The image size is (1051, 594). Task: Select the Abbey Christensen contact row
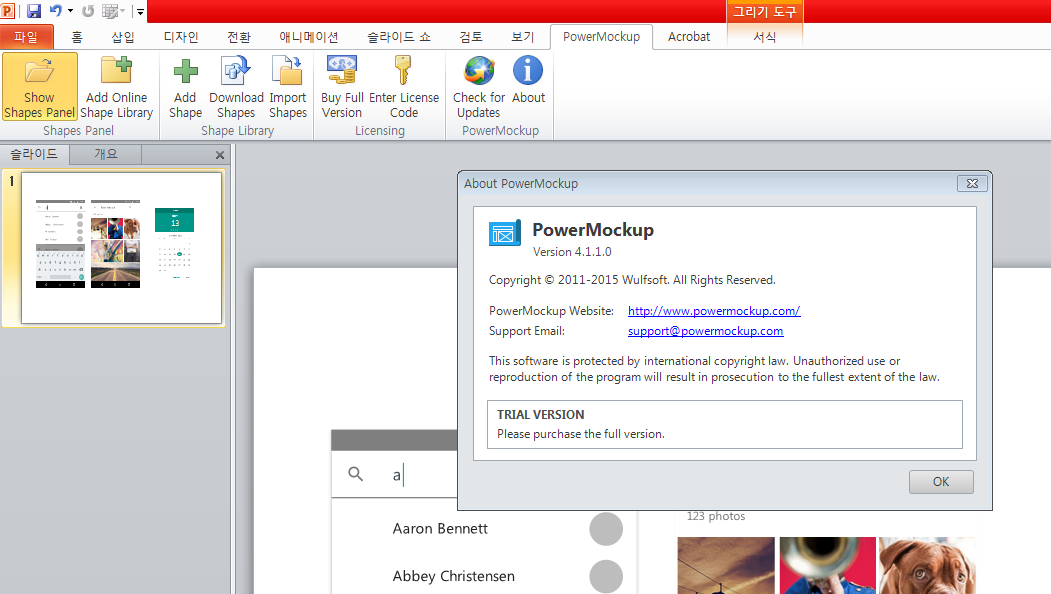(483, 577)
